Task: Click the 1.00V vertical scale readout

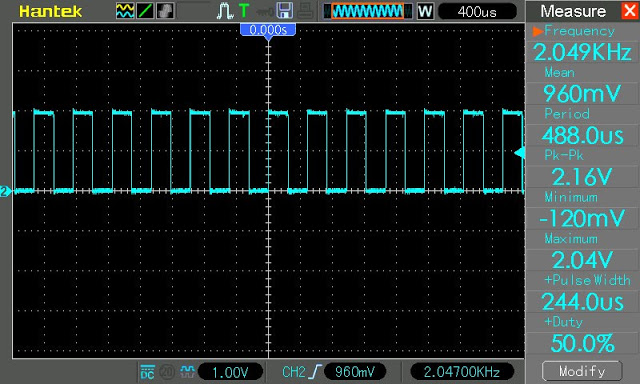Action: tap(230, 372)
